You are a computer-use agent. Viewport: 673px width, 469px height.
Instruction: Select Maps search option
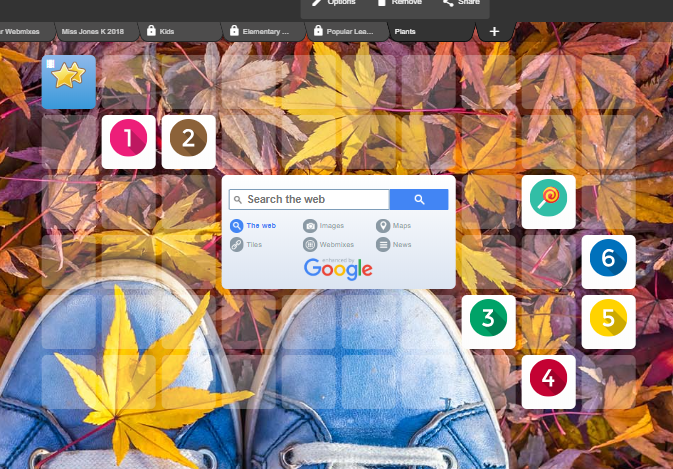click(394, 226)
